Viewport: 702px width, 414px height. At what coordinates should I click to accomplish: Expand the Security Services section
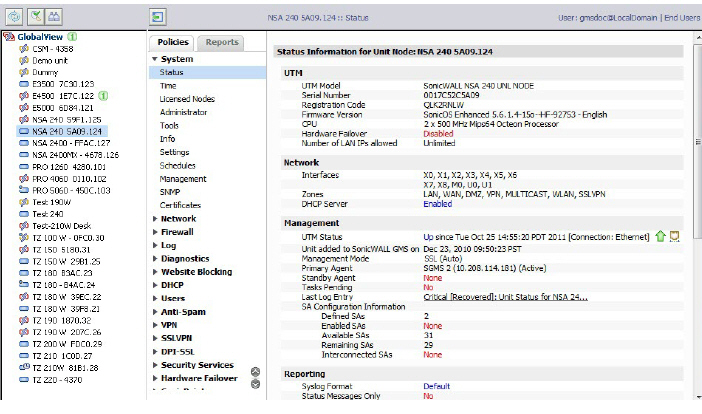[x=155, y=365]
